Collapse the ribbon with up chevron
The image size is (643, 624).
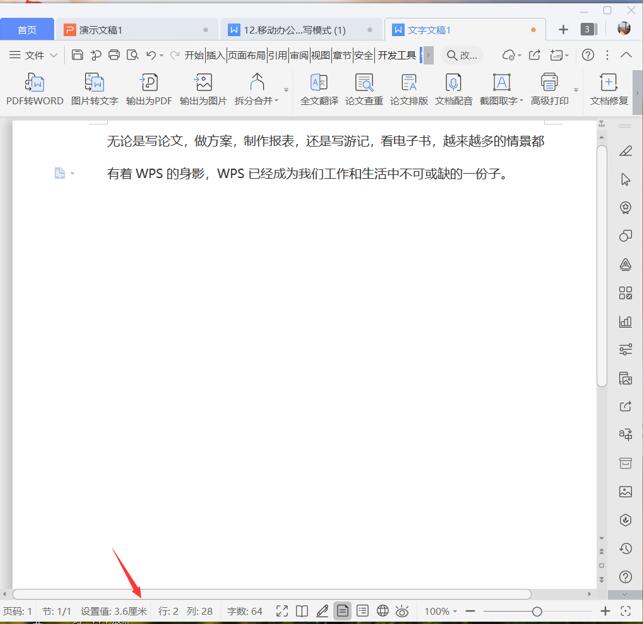click(x=626, y=55)
